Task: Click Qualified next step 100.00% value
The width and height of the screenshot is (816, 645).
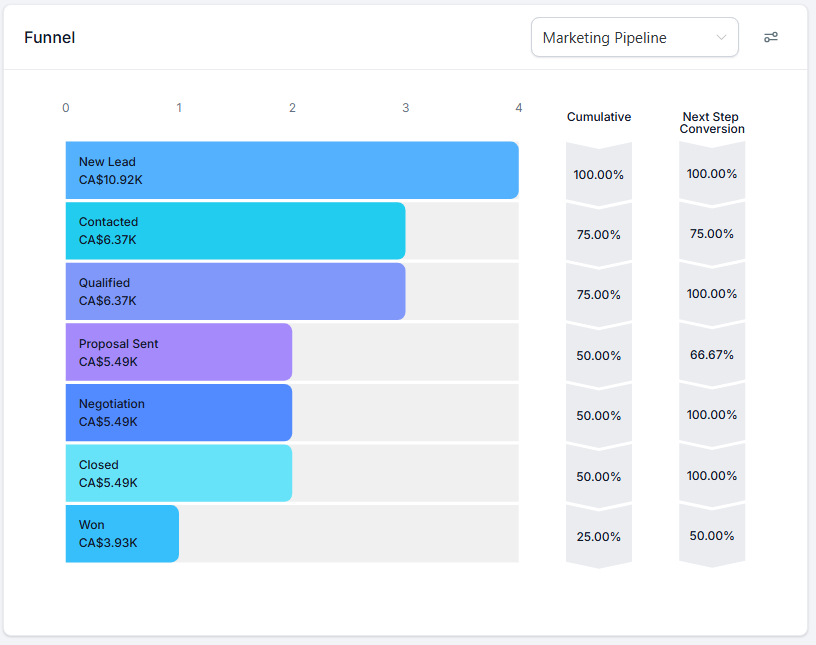Action: 711,294
